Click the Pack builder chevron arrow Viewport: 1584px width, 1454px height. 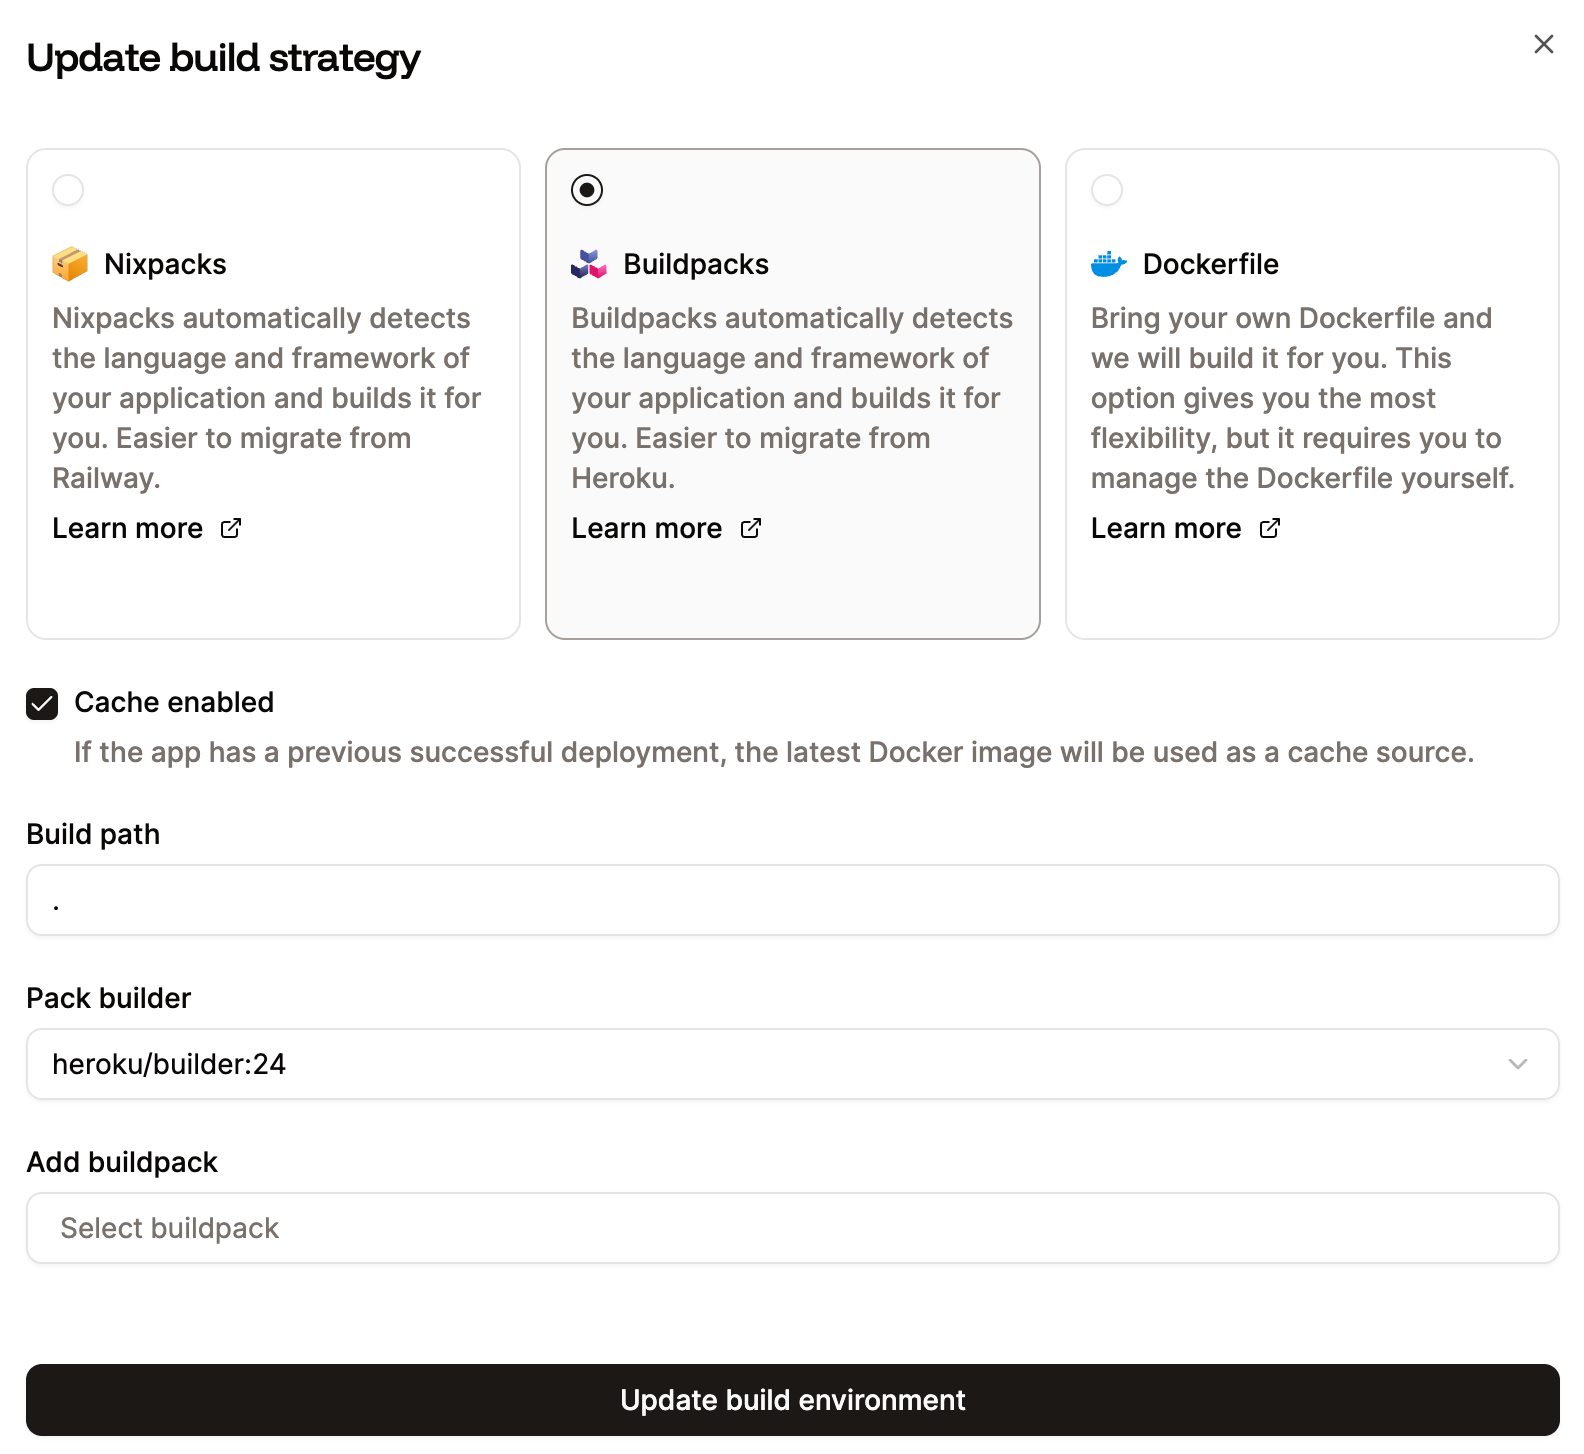(x=1518, y=1064)
